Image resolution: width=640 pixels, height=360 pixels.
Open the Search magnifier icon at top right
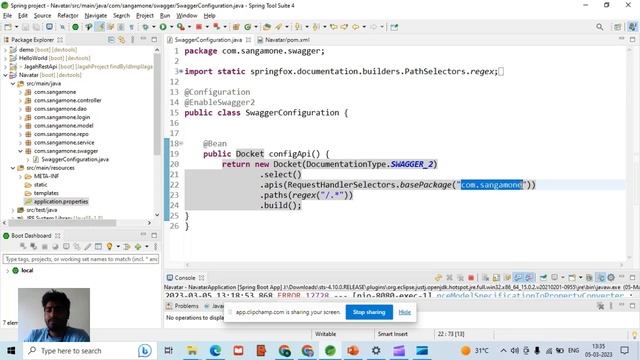coord(599,27)
